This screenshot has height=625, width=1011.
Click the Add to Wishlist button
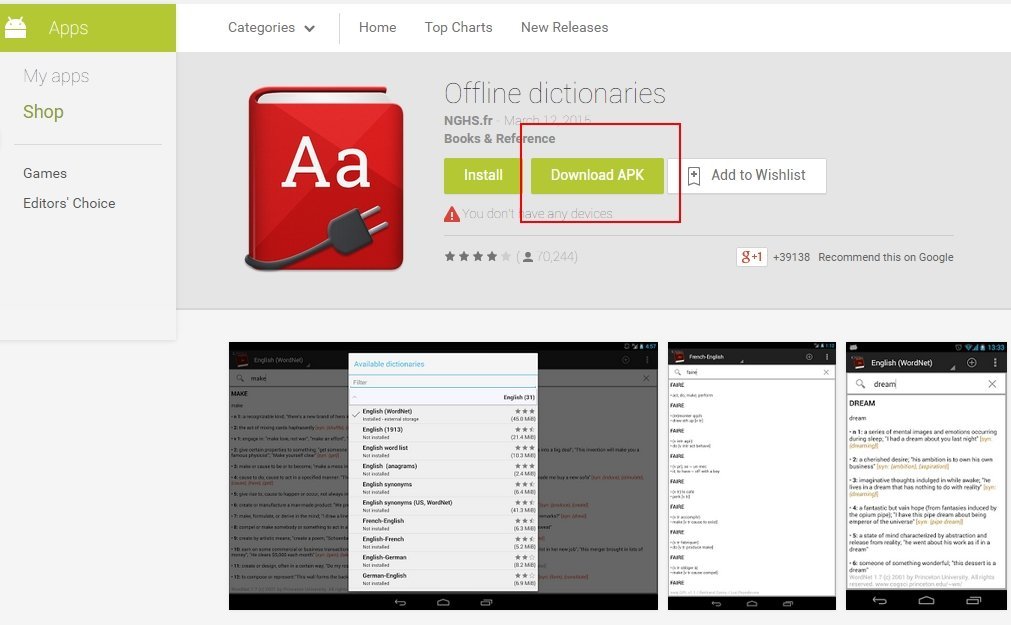(x=747, y=175)
